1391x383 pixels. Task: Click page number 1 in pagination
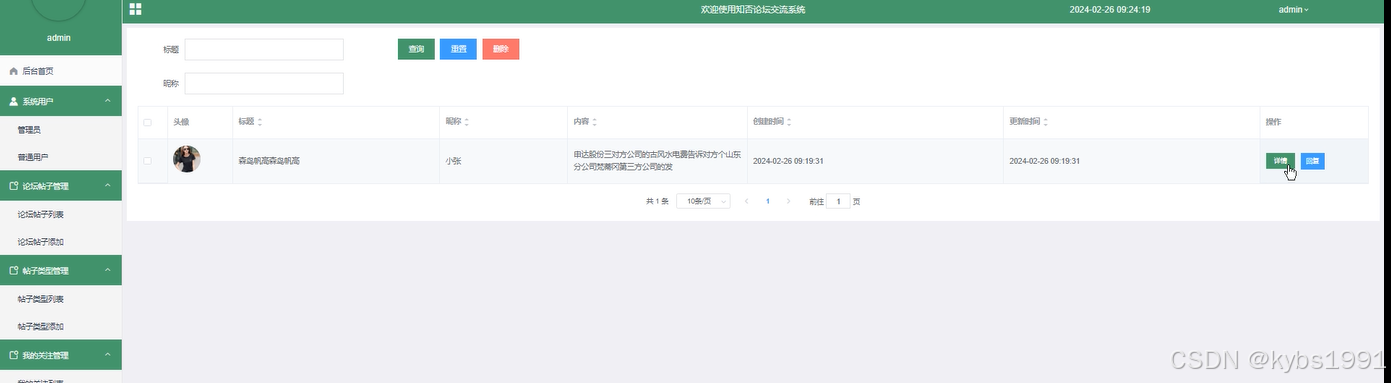click(x=767, y=201)
